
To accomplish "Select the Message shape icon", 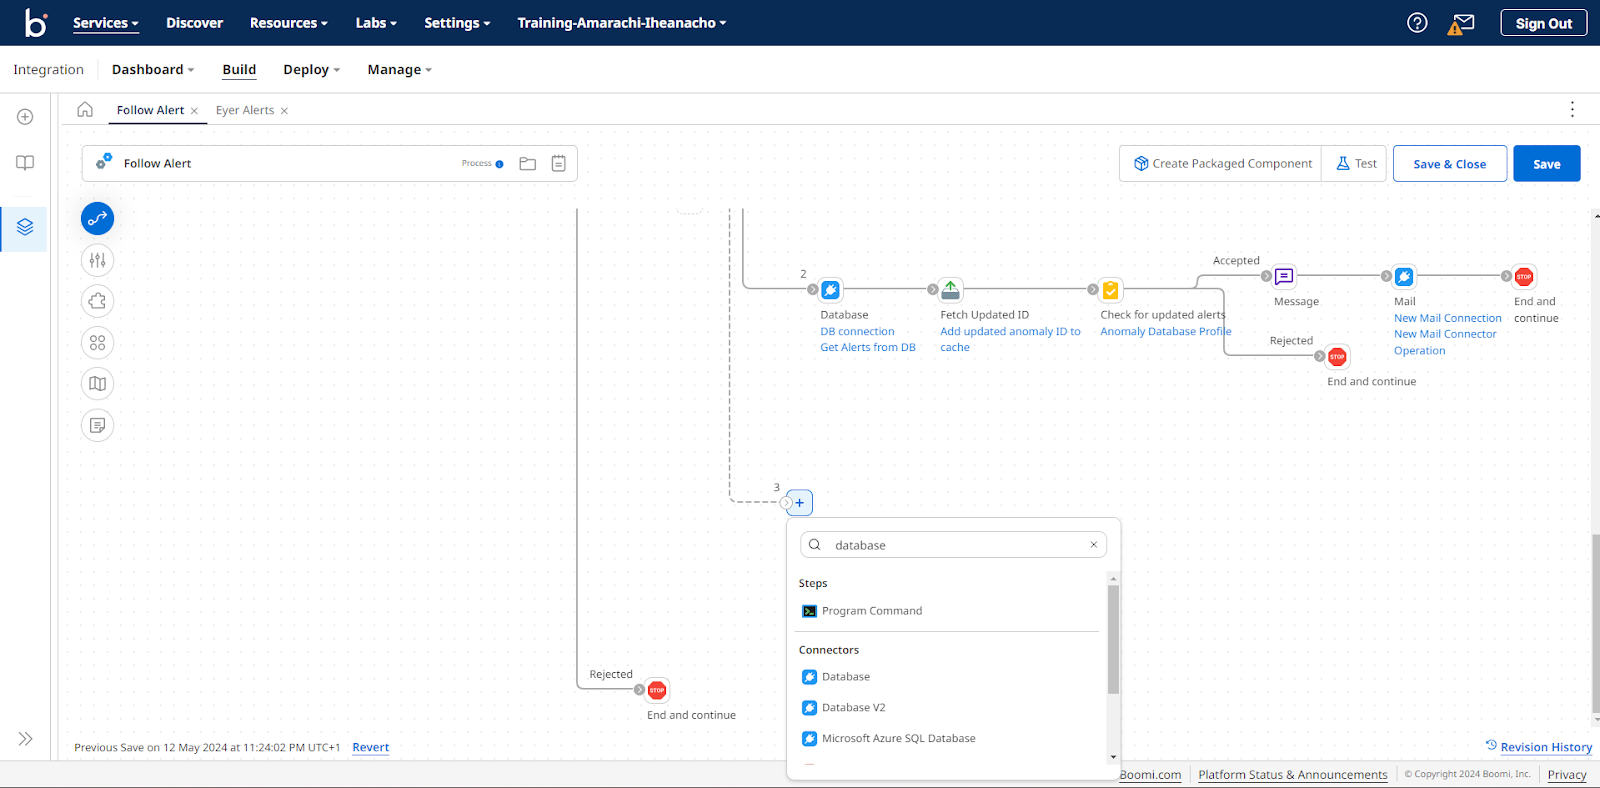I will point(1284,276).
